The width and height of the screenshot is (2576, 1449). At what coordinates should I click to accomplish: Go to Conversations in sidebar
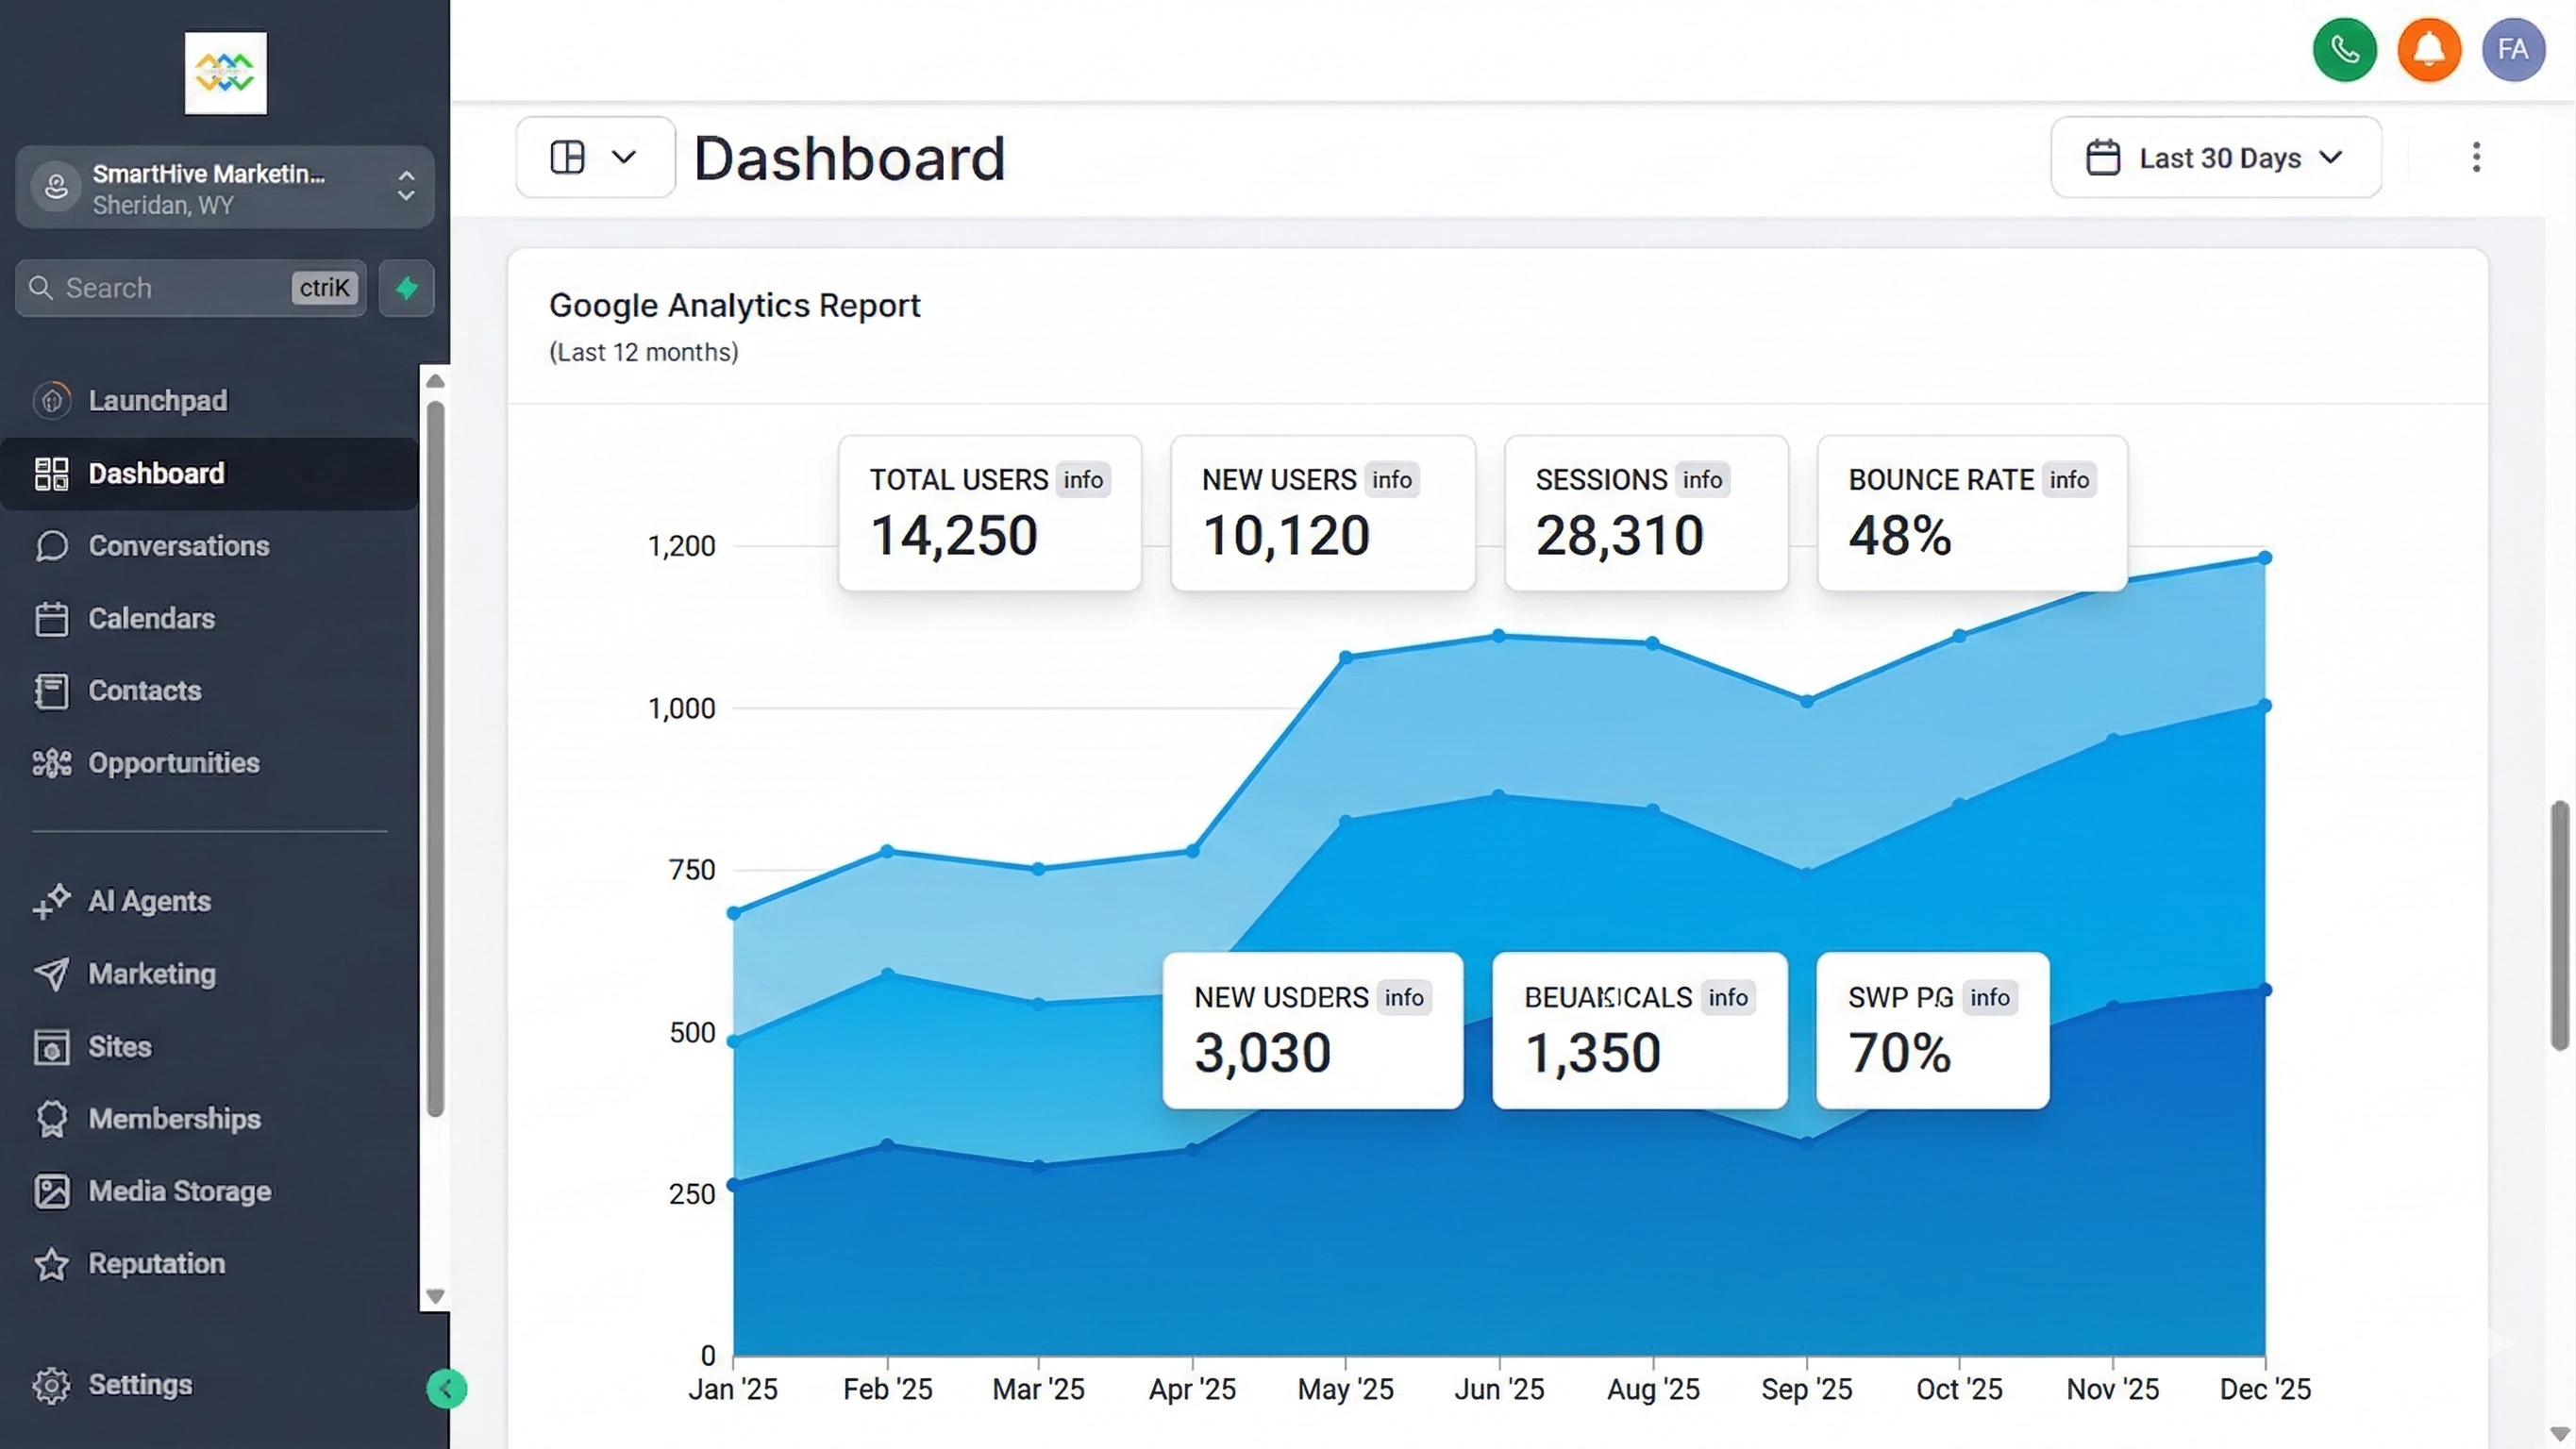tap(178, 546)
